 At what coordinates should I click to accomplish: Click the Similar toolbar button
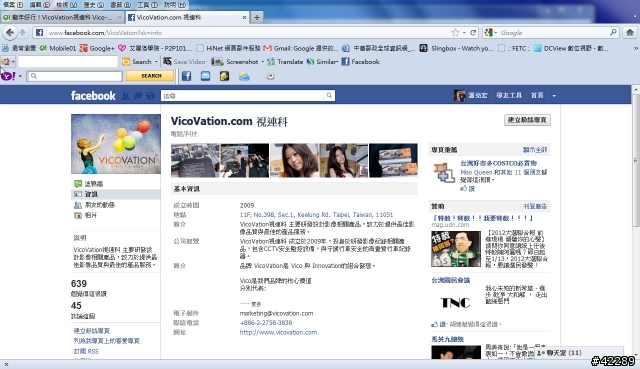(322, 62)
